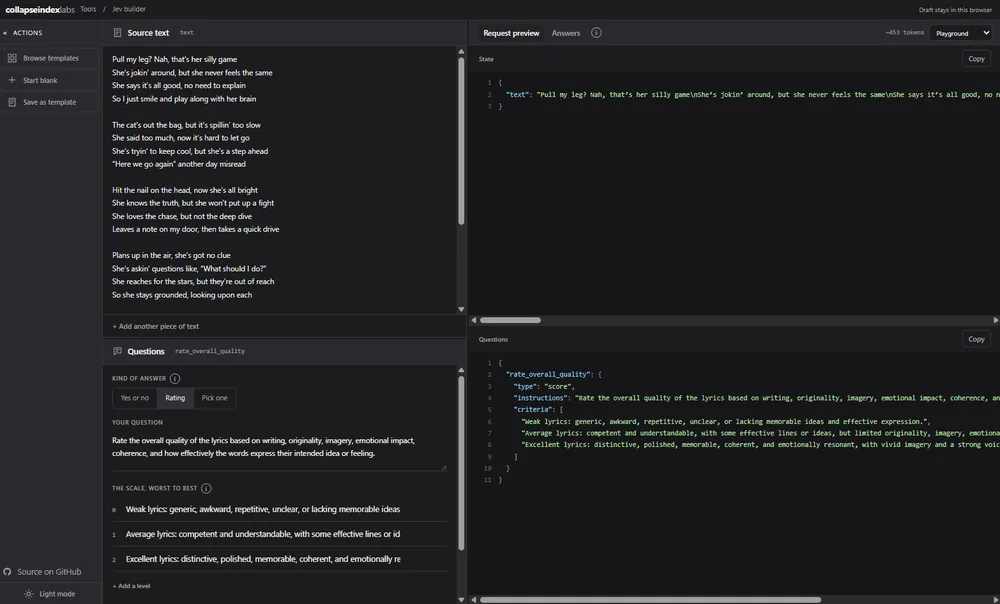Click lyric line 'Hit the nail on the head'

click(185, 190)
